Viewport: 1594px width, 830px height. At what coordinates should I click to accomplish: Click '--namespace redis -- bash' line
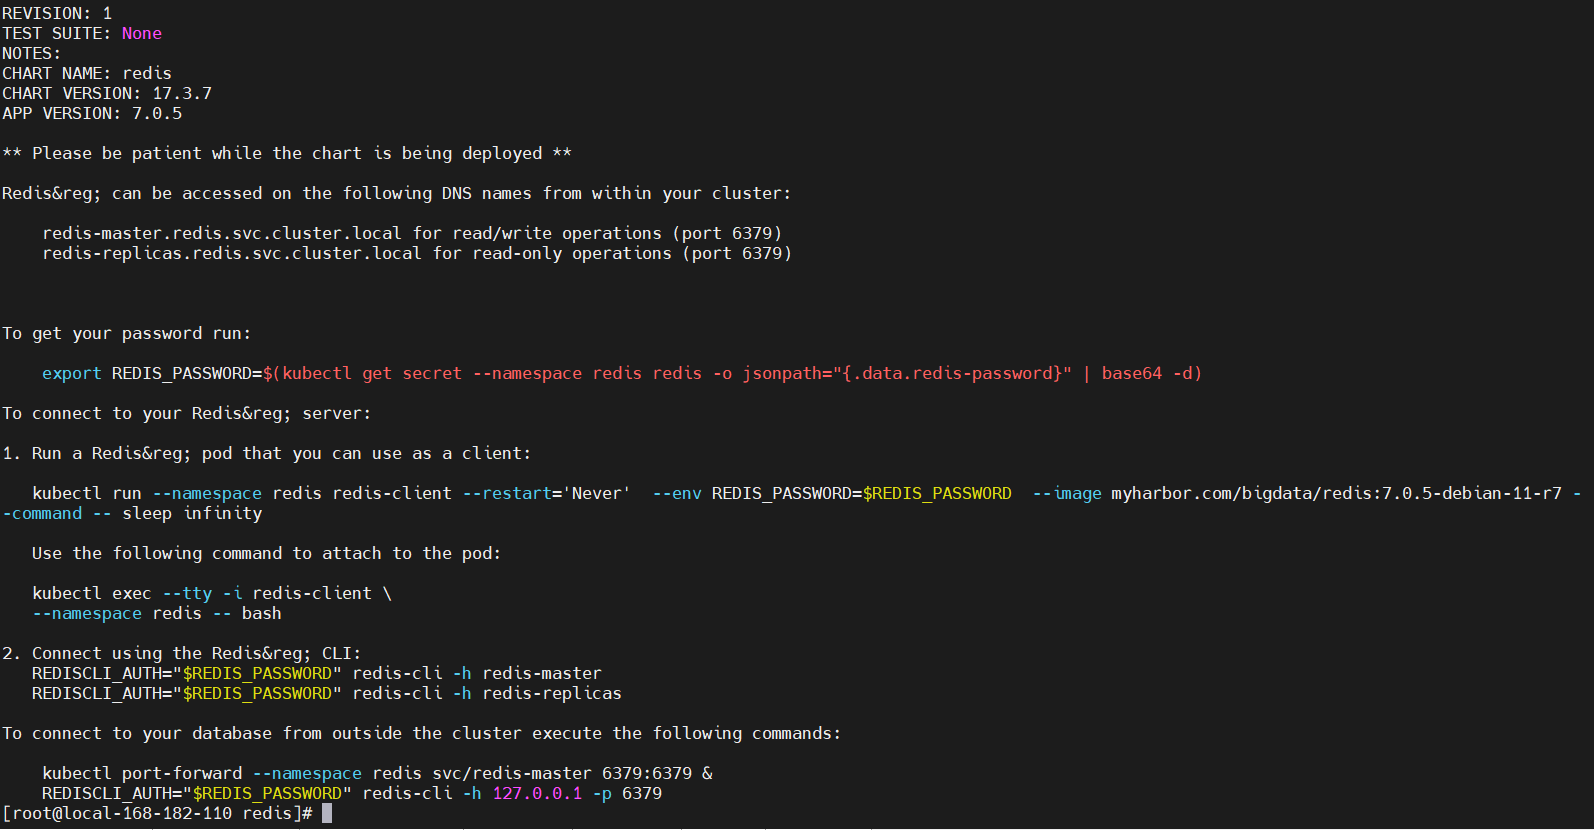[x=157, y=613]
